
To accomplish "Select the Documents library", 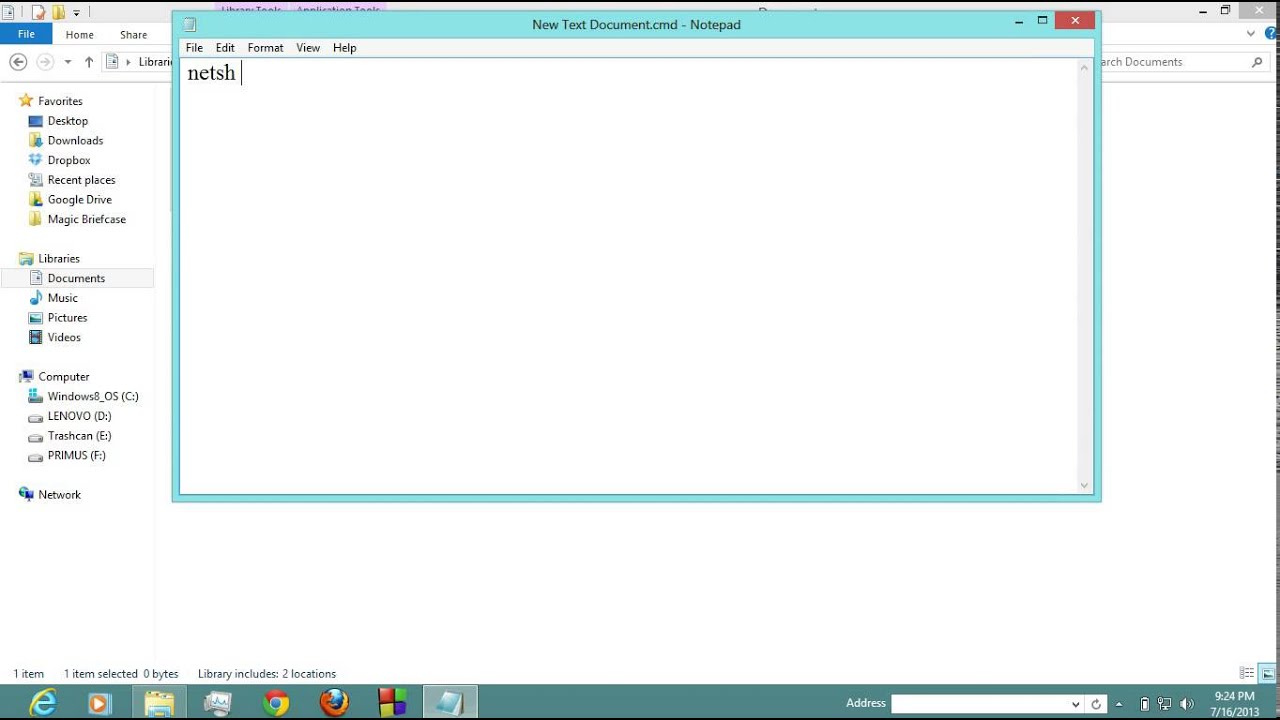I will (x=76, y=278).
